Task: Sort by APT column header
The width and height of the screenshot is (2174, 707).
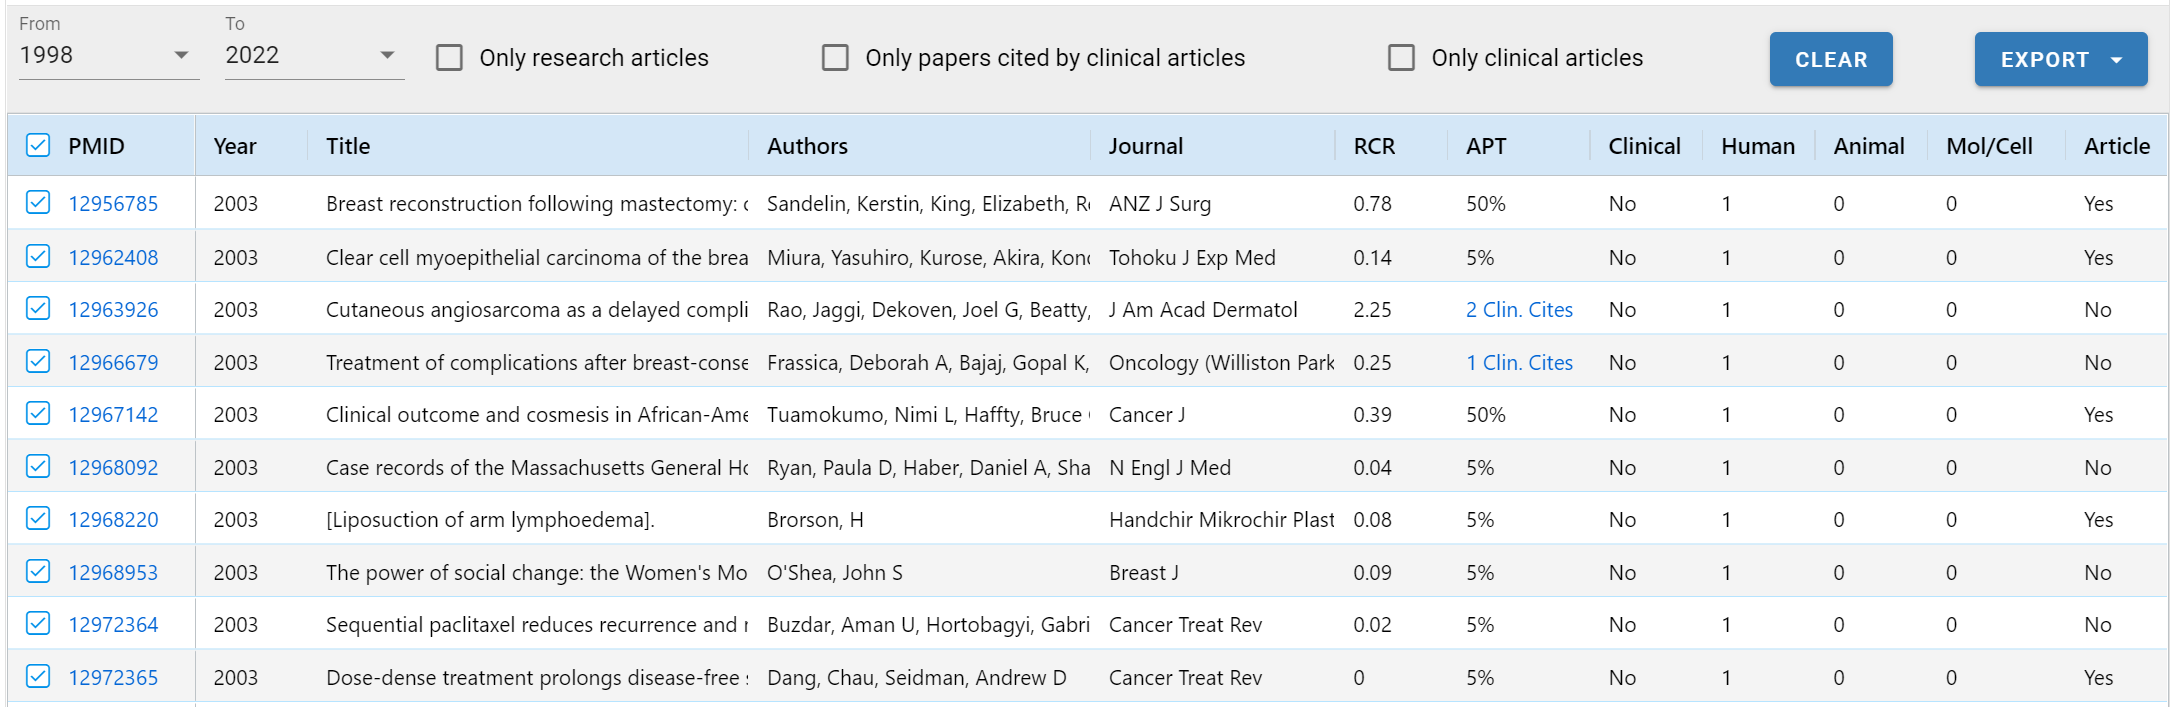Action: click(x=1485, y=146)
